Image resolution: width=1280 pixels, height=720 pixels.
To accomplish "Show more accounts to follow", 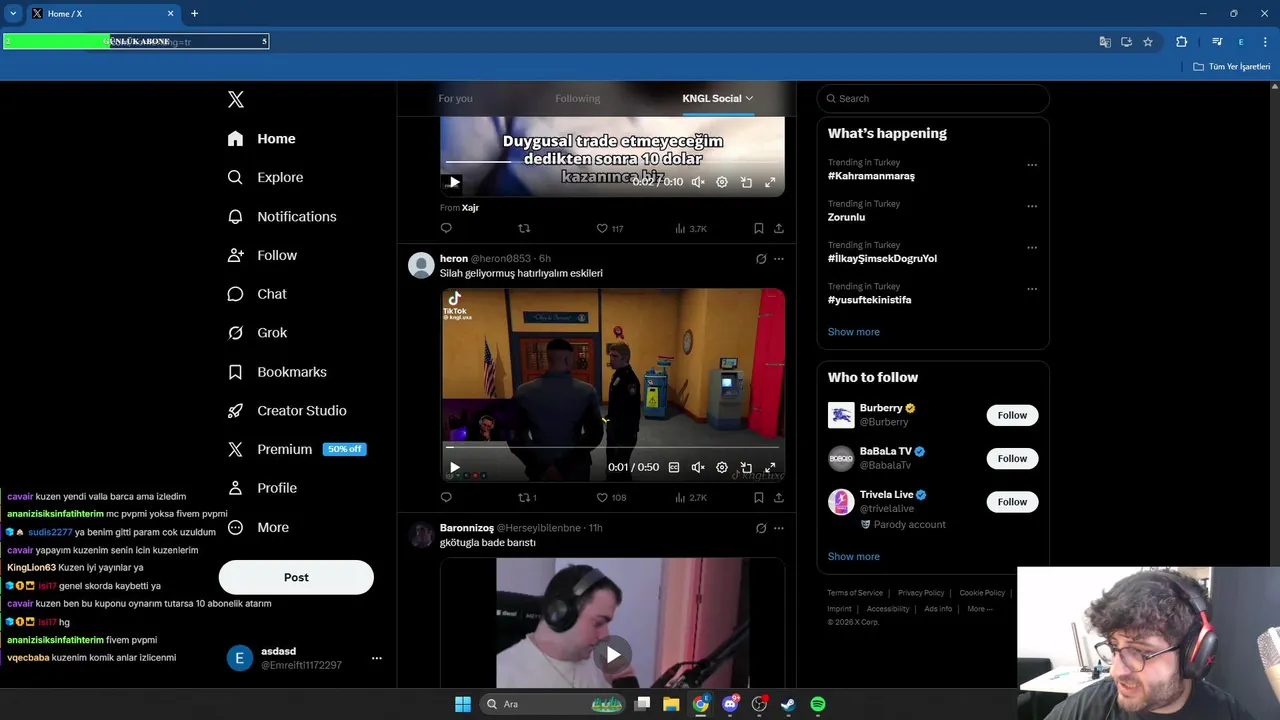I will 853,556.
